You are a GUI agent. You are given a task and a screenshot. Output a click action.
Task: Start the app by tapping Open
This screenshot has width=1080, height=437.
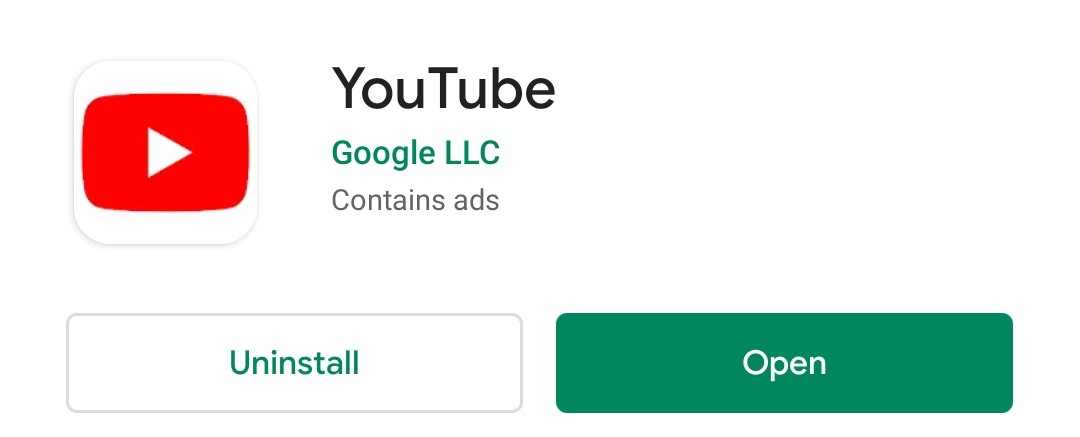784,363
